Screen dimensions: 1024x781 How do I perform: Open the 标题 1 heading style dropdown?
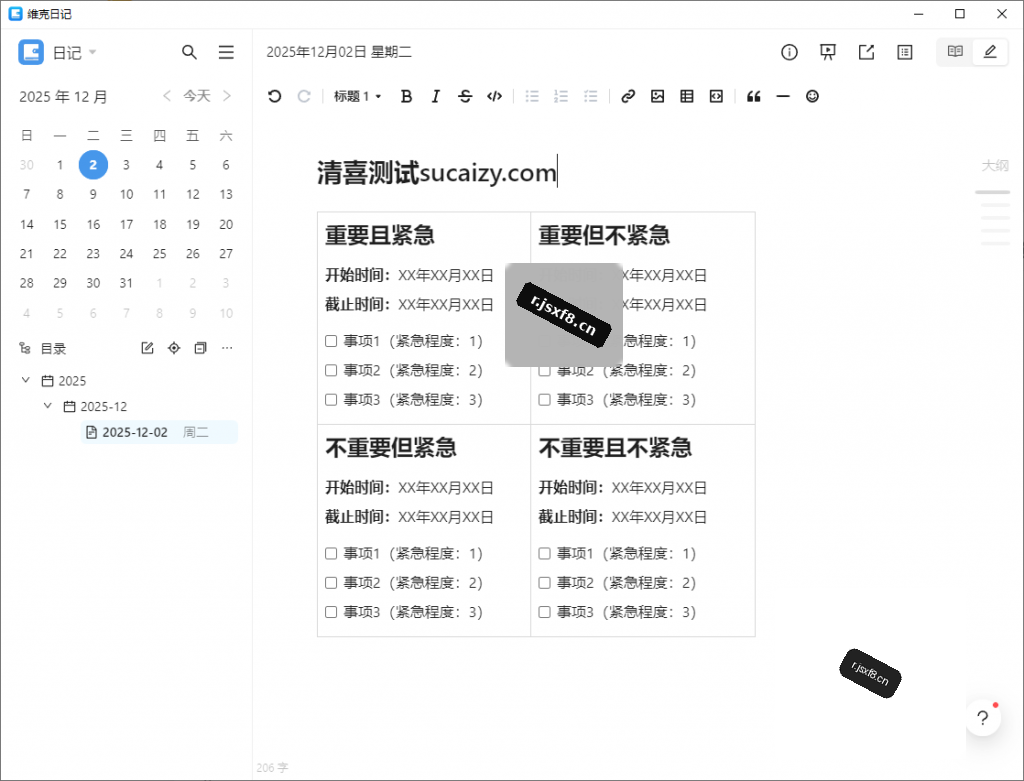click(357, 97)
